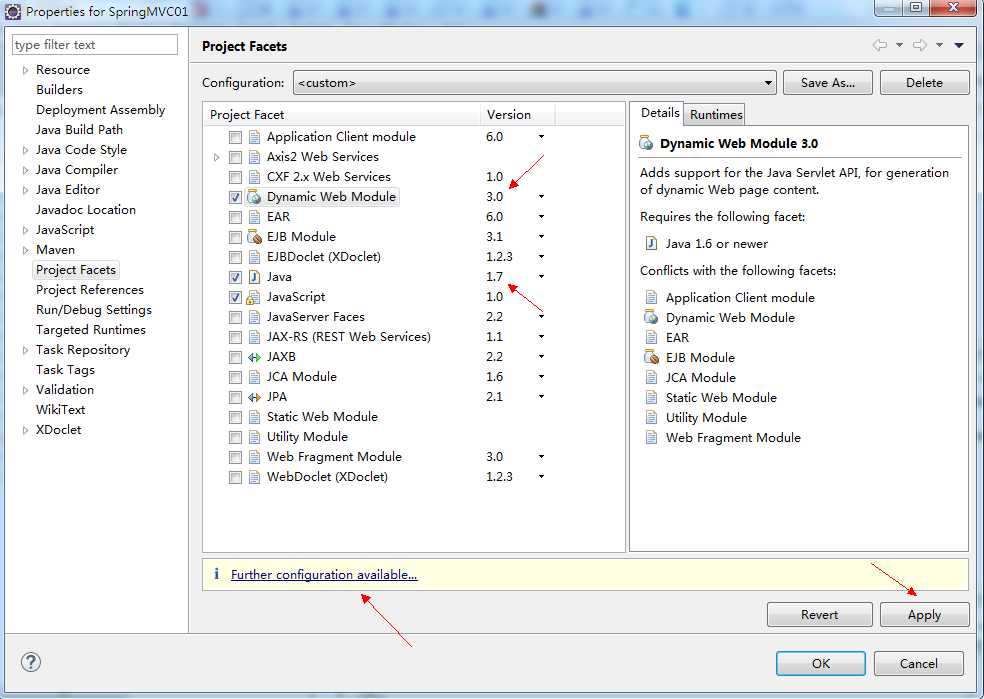Uncheck the Dynamic Web Module checkbox
Screen dimensions: 984x699
point(235,197)
